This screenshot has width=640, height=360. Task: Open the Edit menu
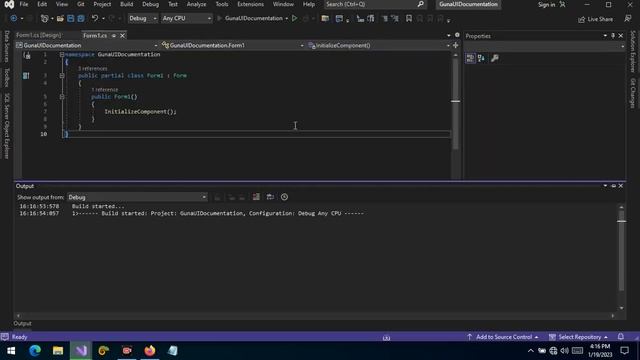[x=42, y=4]
